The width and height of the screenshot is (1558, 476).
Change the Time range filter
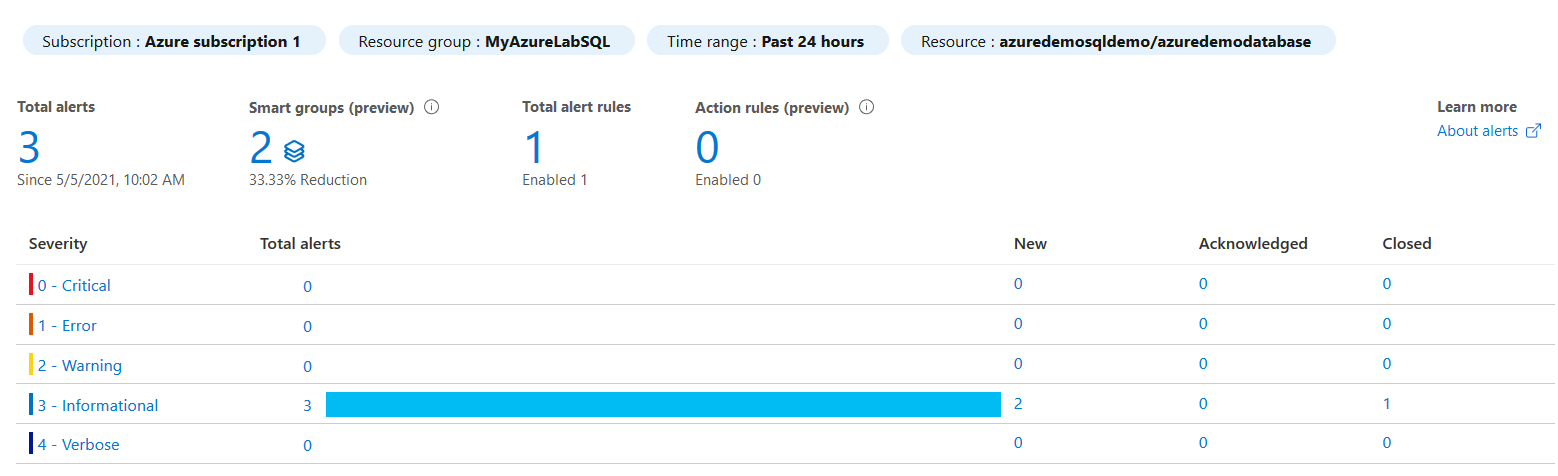pos(766,42)
